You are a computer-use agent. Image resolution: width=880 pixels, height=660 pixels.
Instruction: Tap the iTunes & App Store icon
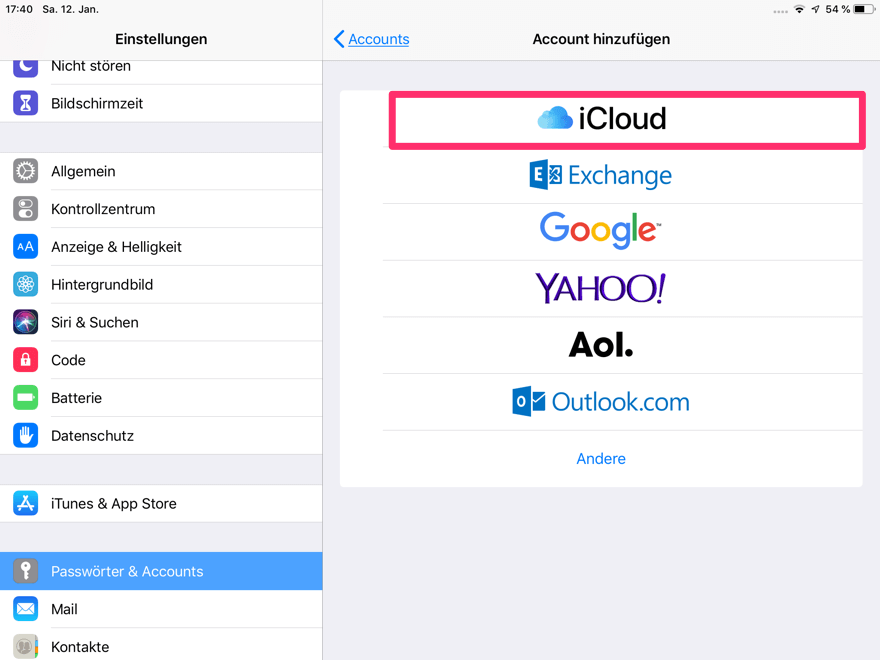pos(26,504)
